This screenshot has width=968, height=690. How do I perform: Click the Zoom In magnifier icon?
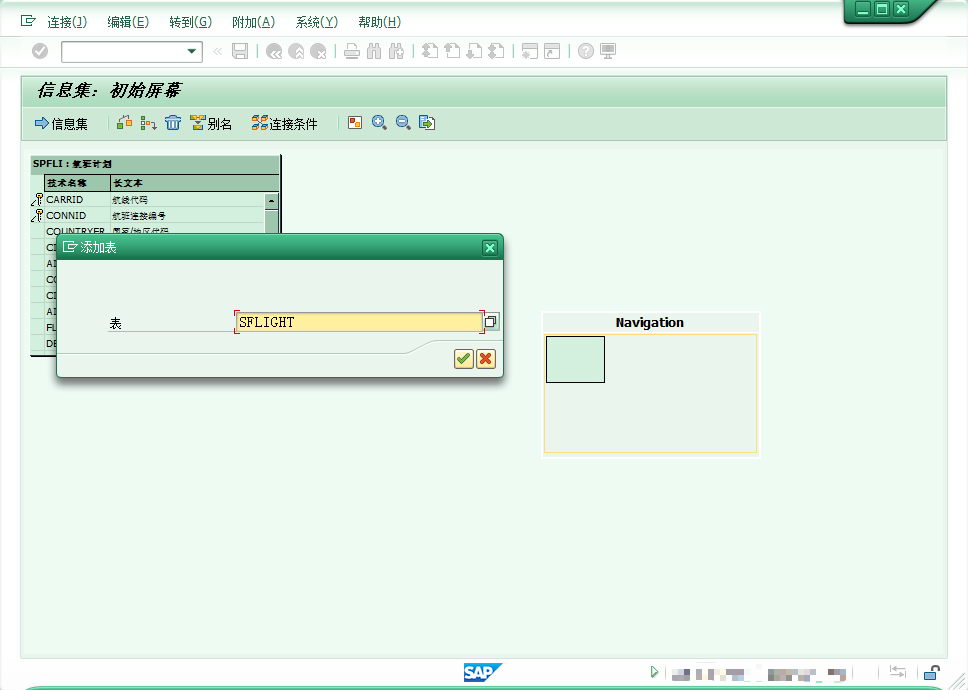pos(379,123)
